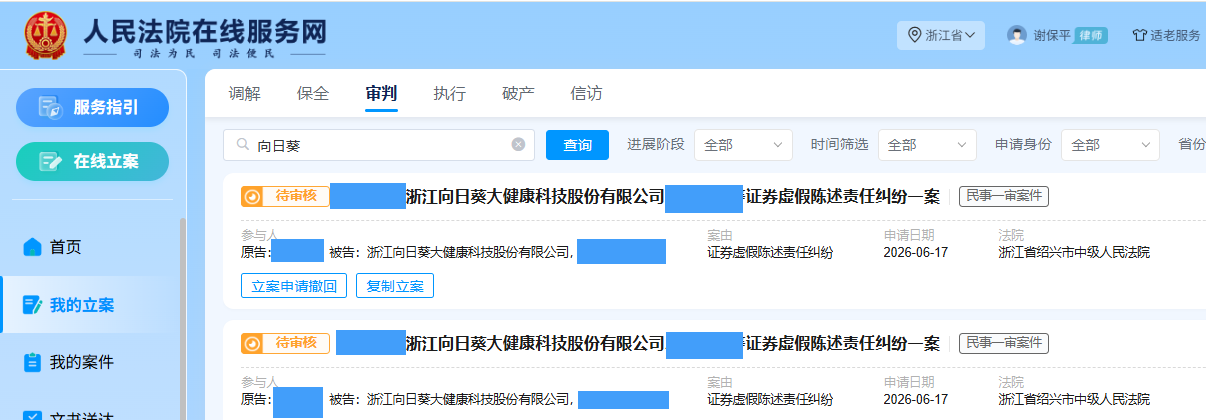Switch to the 保全 tab
The image size is (1206, 420).
[x=313, y=94]
